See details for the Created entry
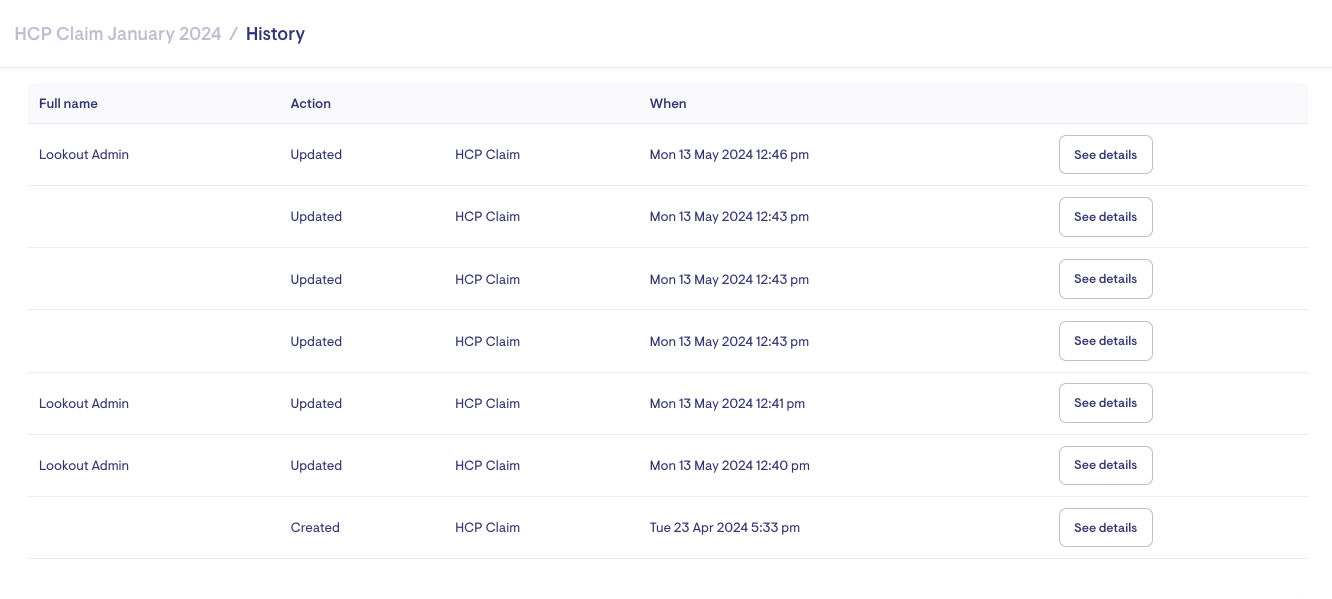Viewport: 1332px width, 599px height. pos(1105,528)
